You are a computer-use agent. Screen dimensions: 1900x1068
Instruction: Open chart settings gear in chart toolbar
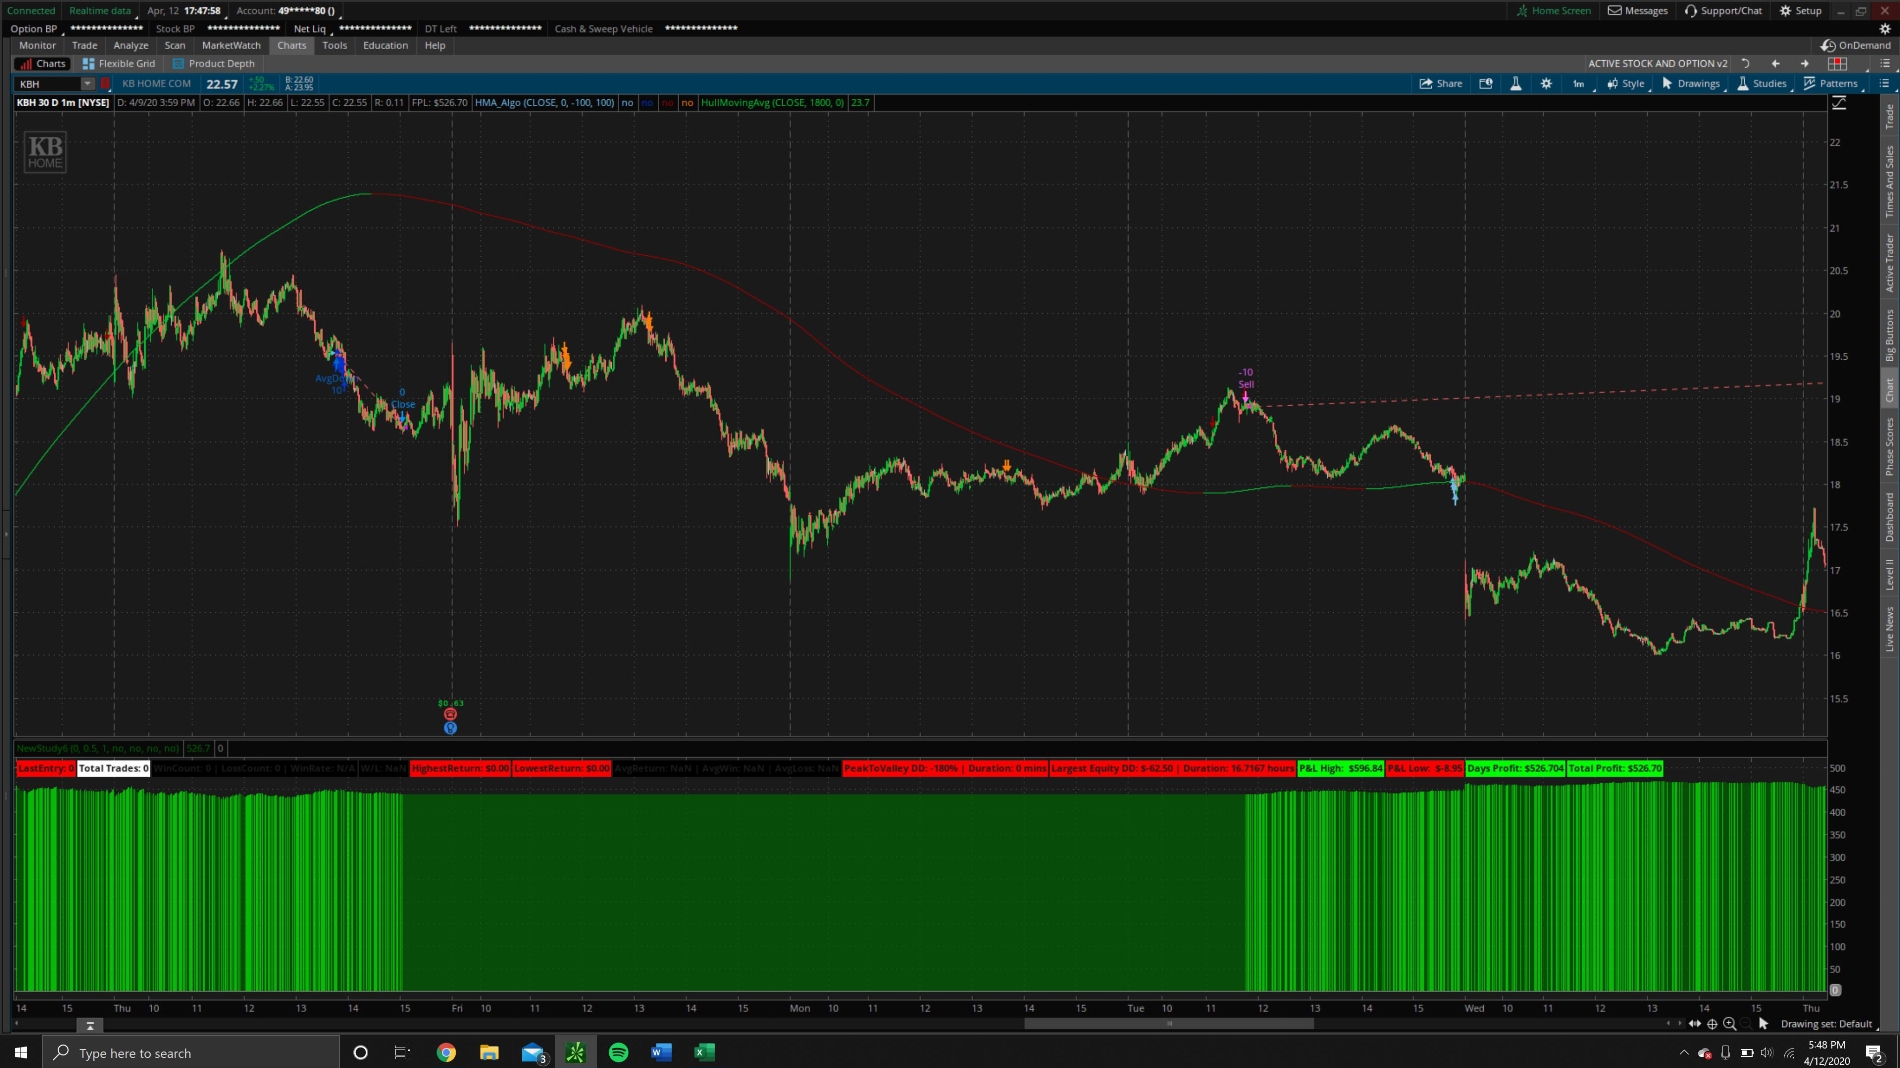pyautogui.click(x=1546, y=84)
